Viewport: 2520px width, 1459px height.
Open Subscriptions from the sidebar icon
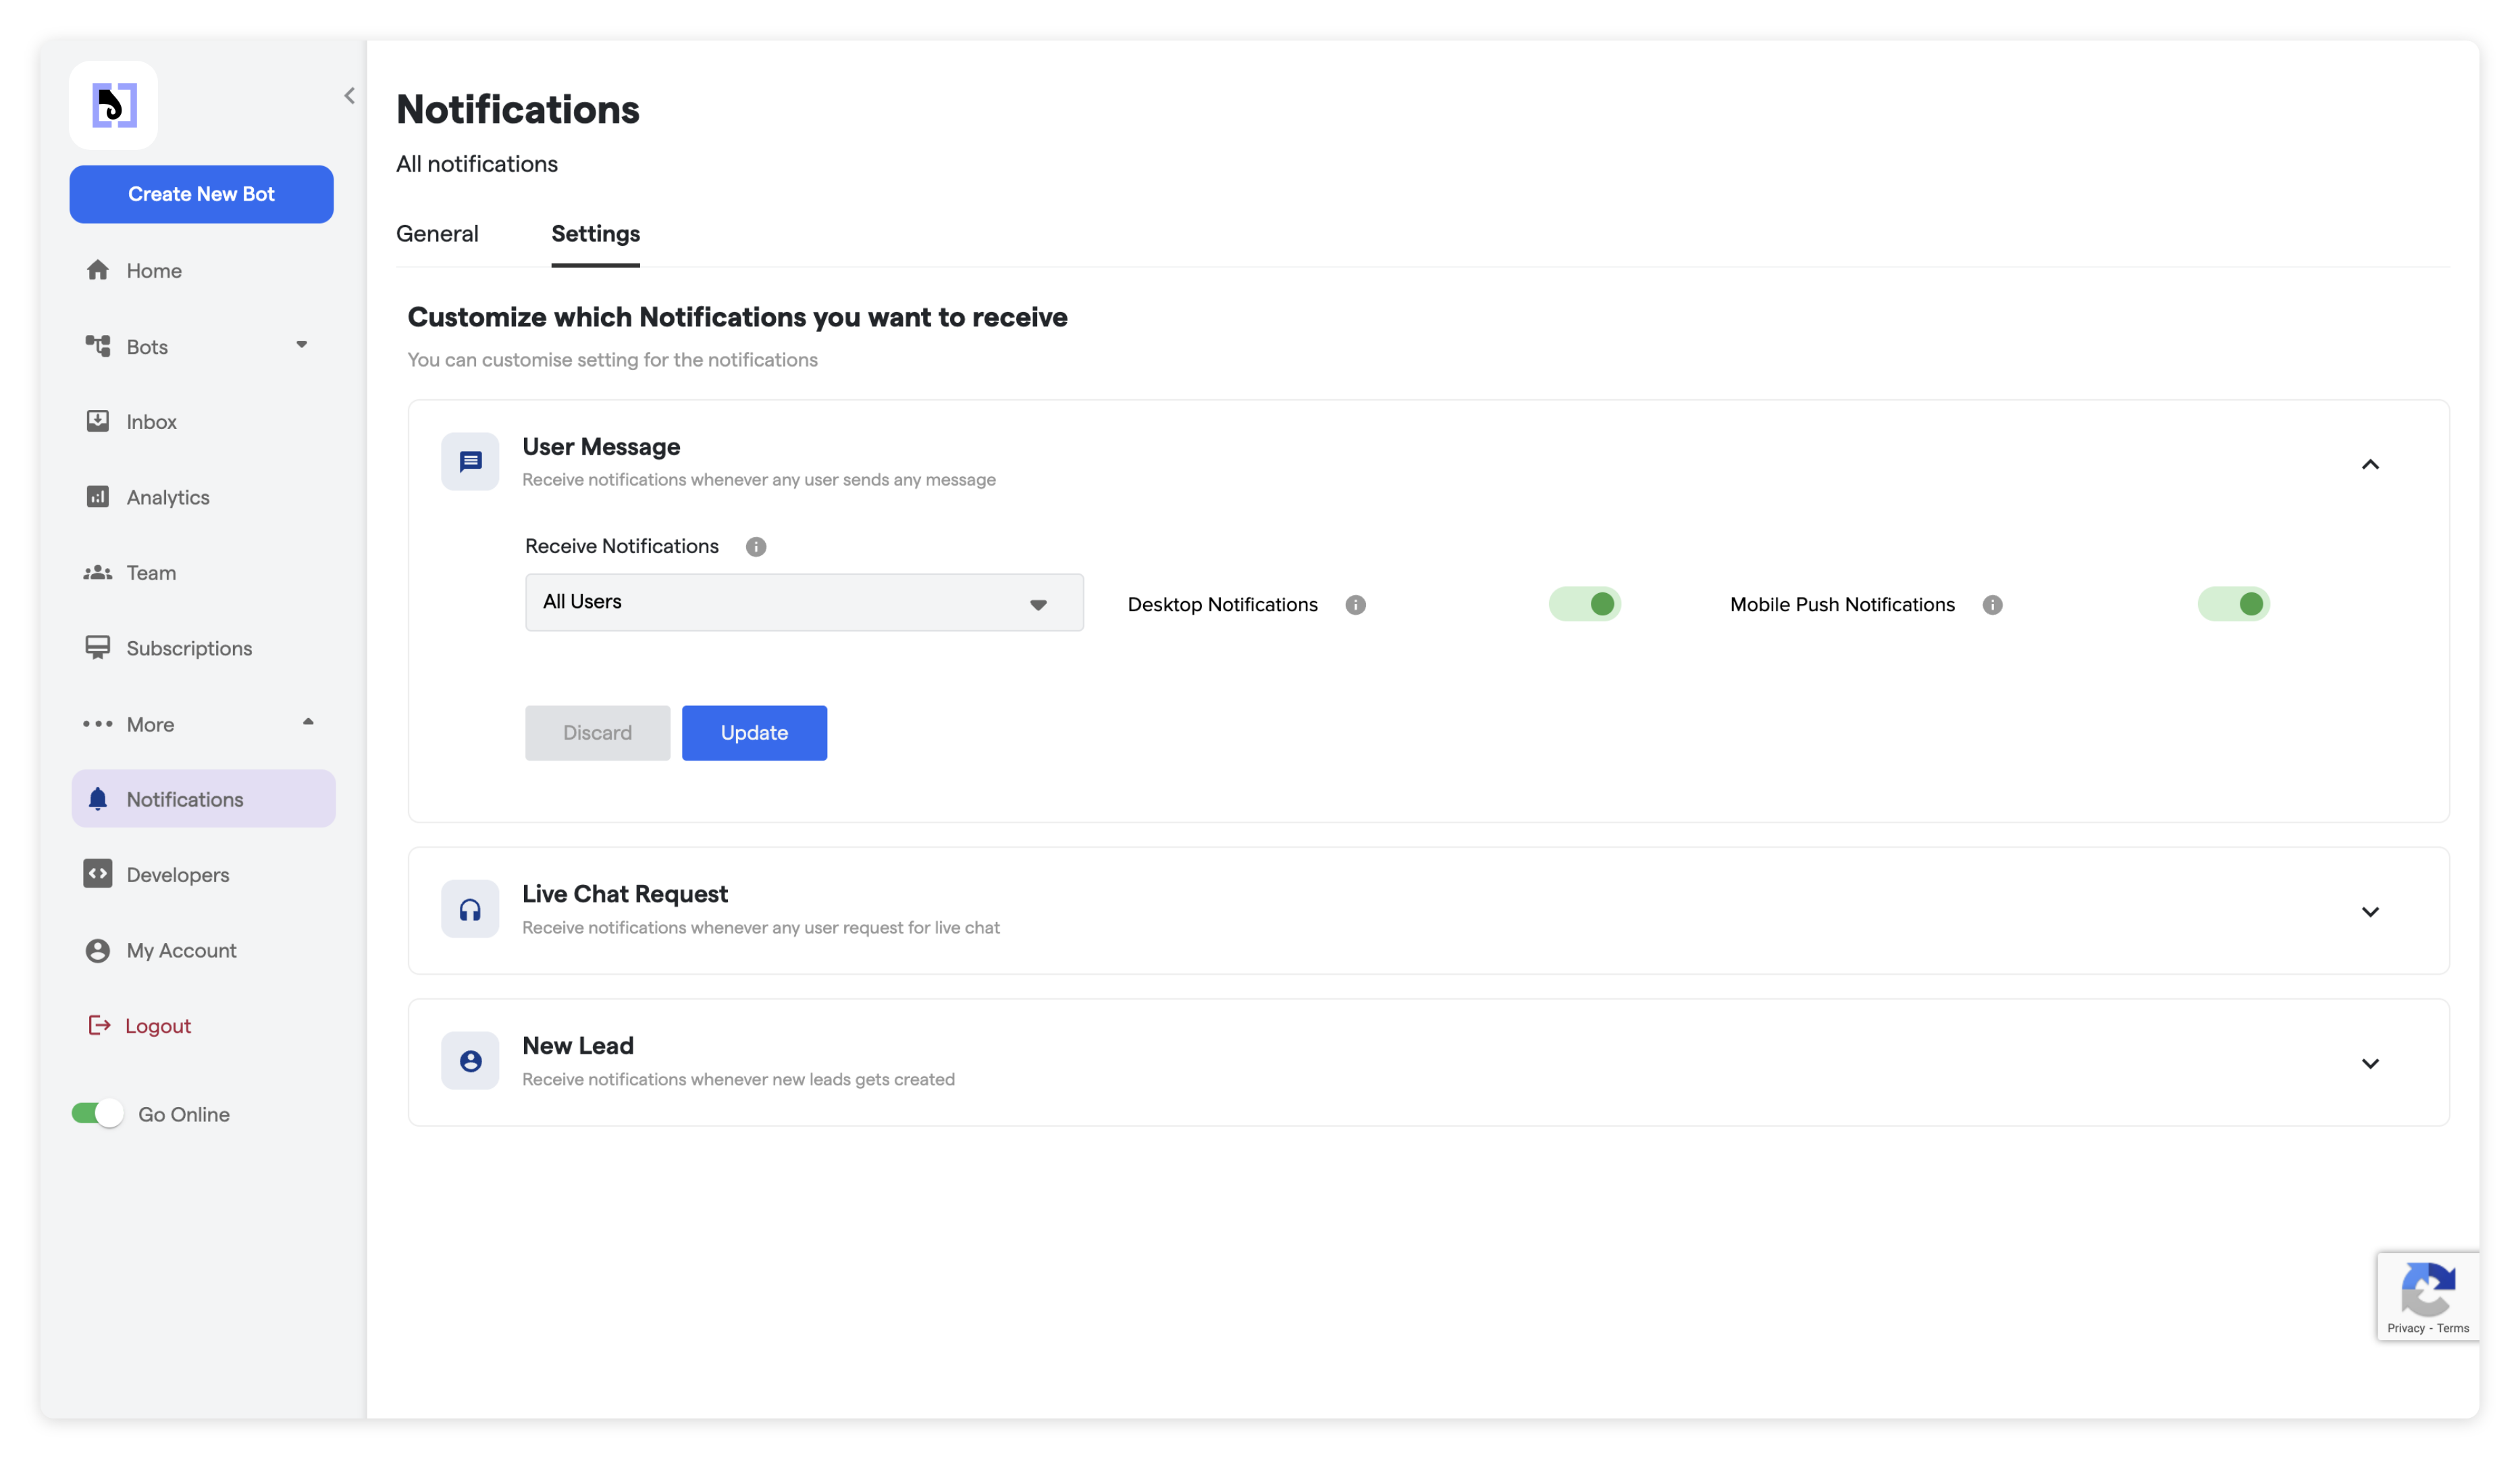click(97, 648)
